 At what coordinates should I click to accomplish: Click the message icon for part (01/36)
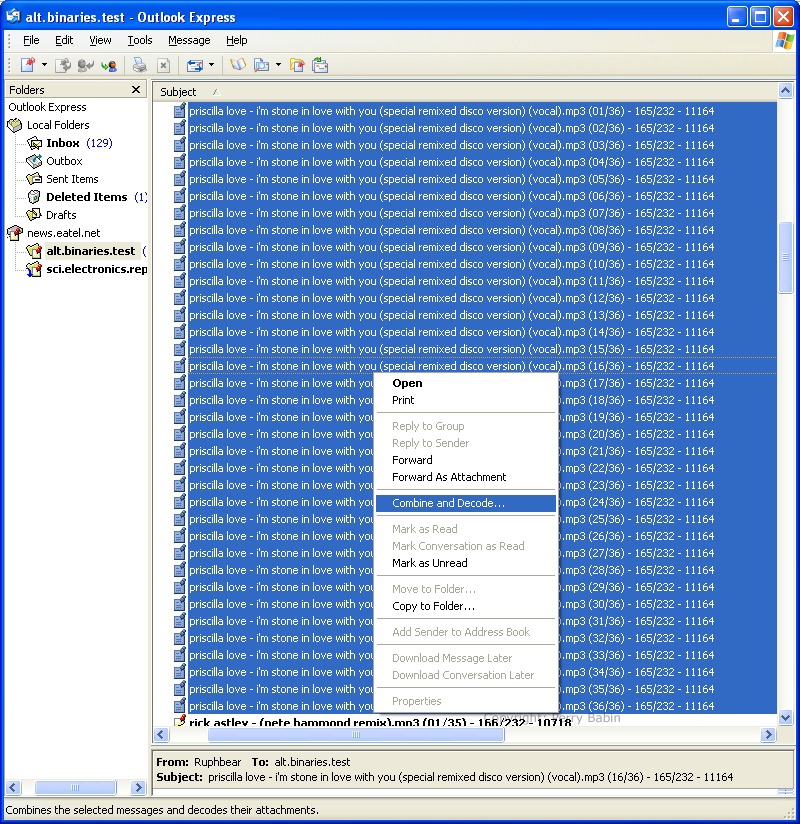pyautogui.click(x=180, y=111)
